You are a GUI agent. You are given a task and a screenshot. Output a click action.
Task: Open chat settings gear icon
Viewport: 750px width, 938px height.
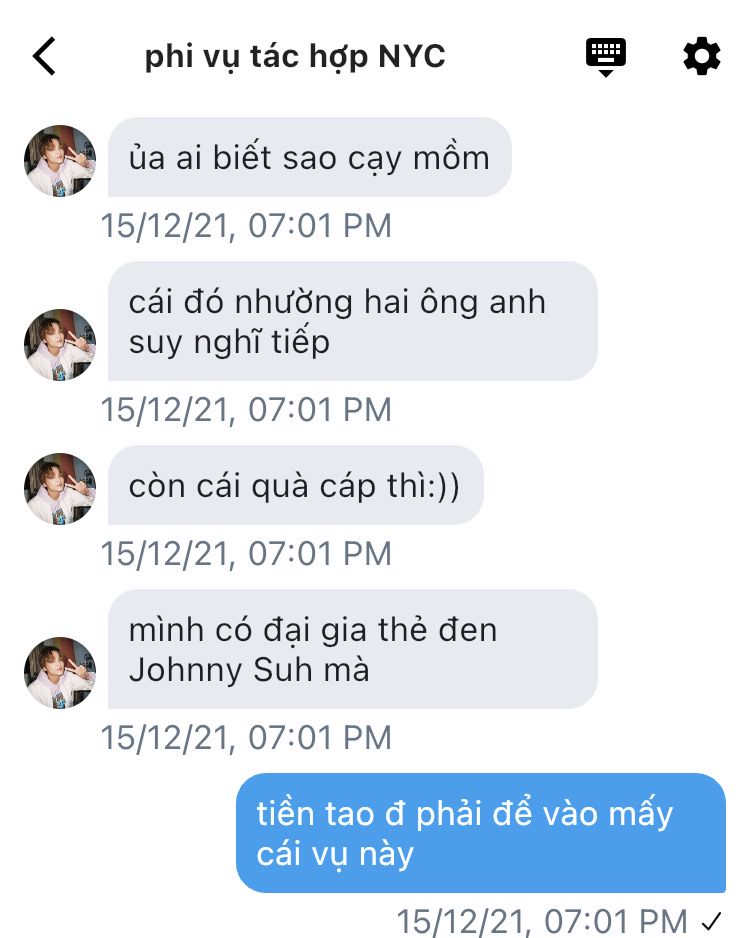[x=702, y=56]
